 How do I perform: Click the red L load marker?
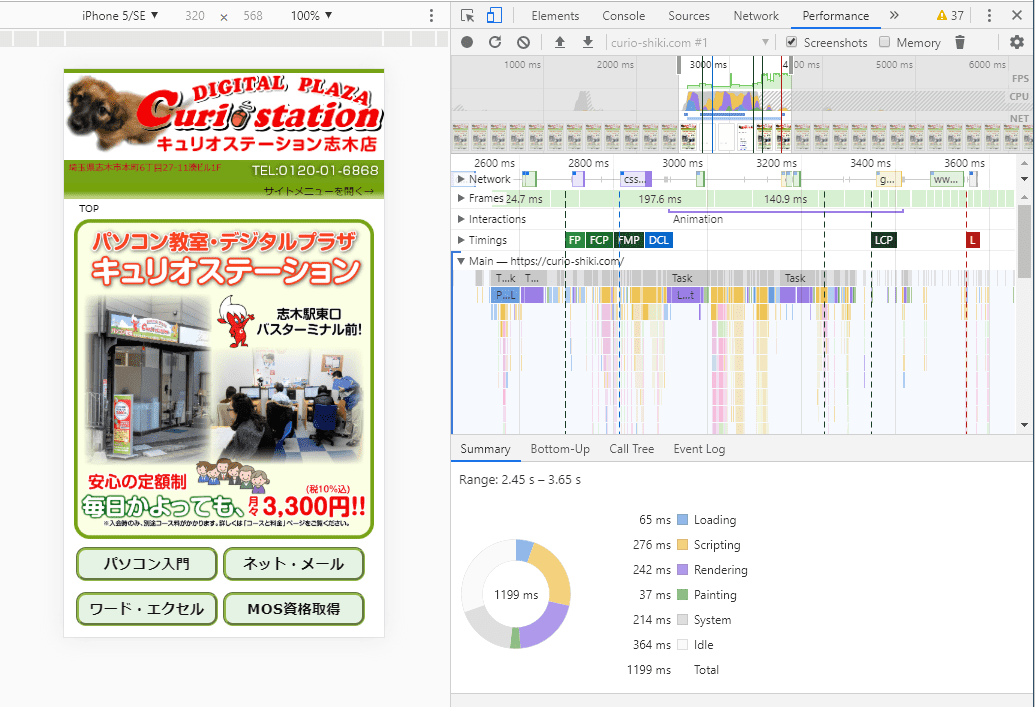tap(972, 240)
